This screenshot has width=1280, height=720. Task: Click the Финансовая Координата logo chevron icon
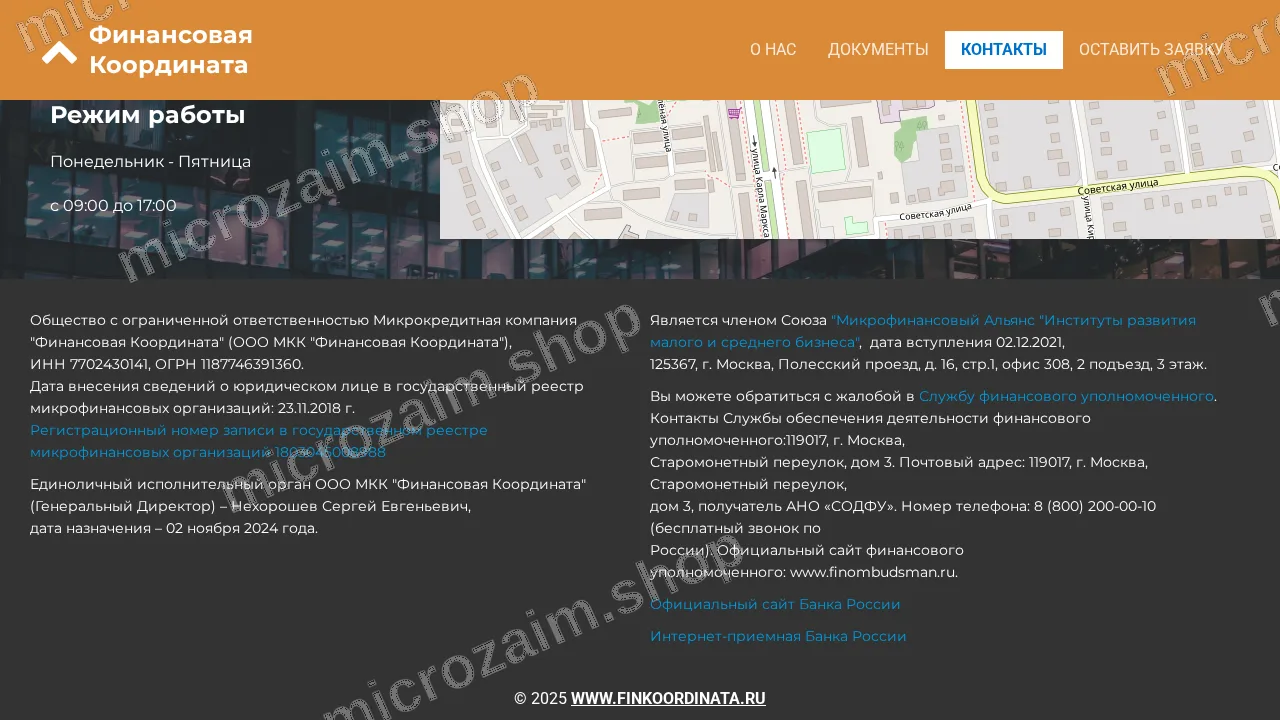[x=59, y=52]
